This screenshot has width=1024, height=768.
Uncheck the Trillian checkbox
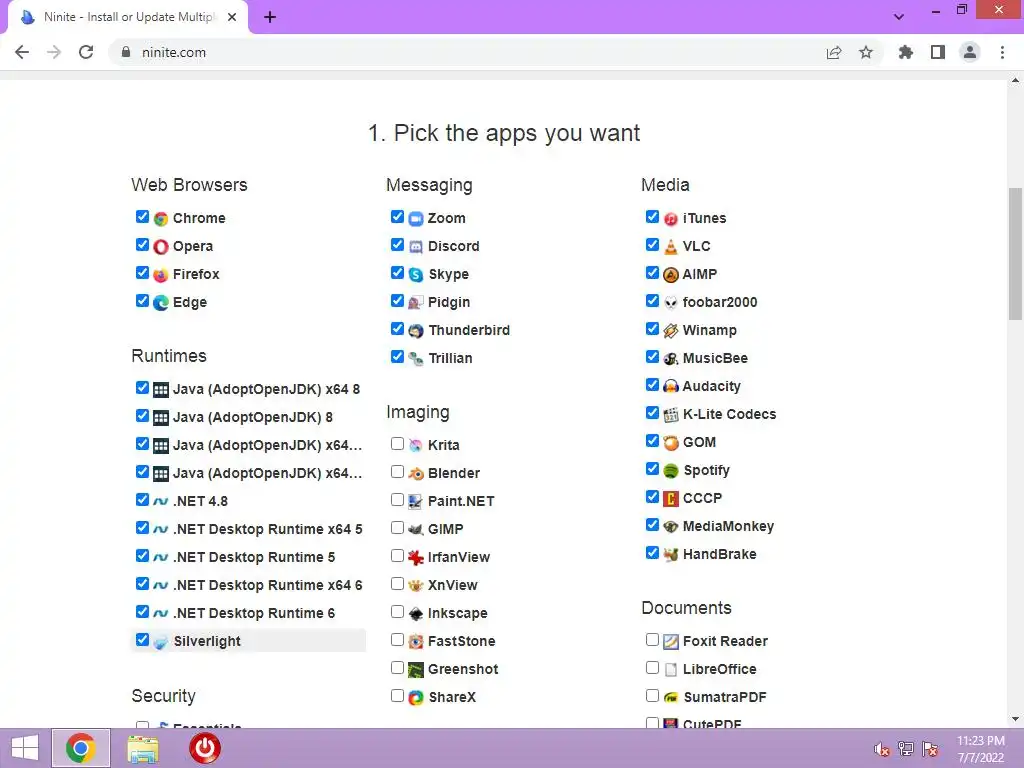[397, 357]
